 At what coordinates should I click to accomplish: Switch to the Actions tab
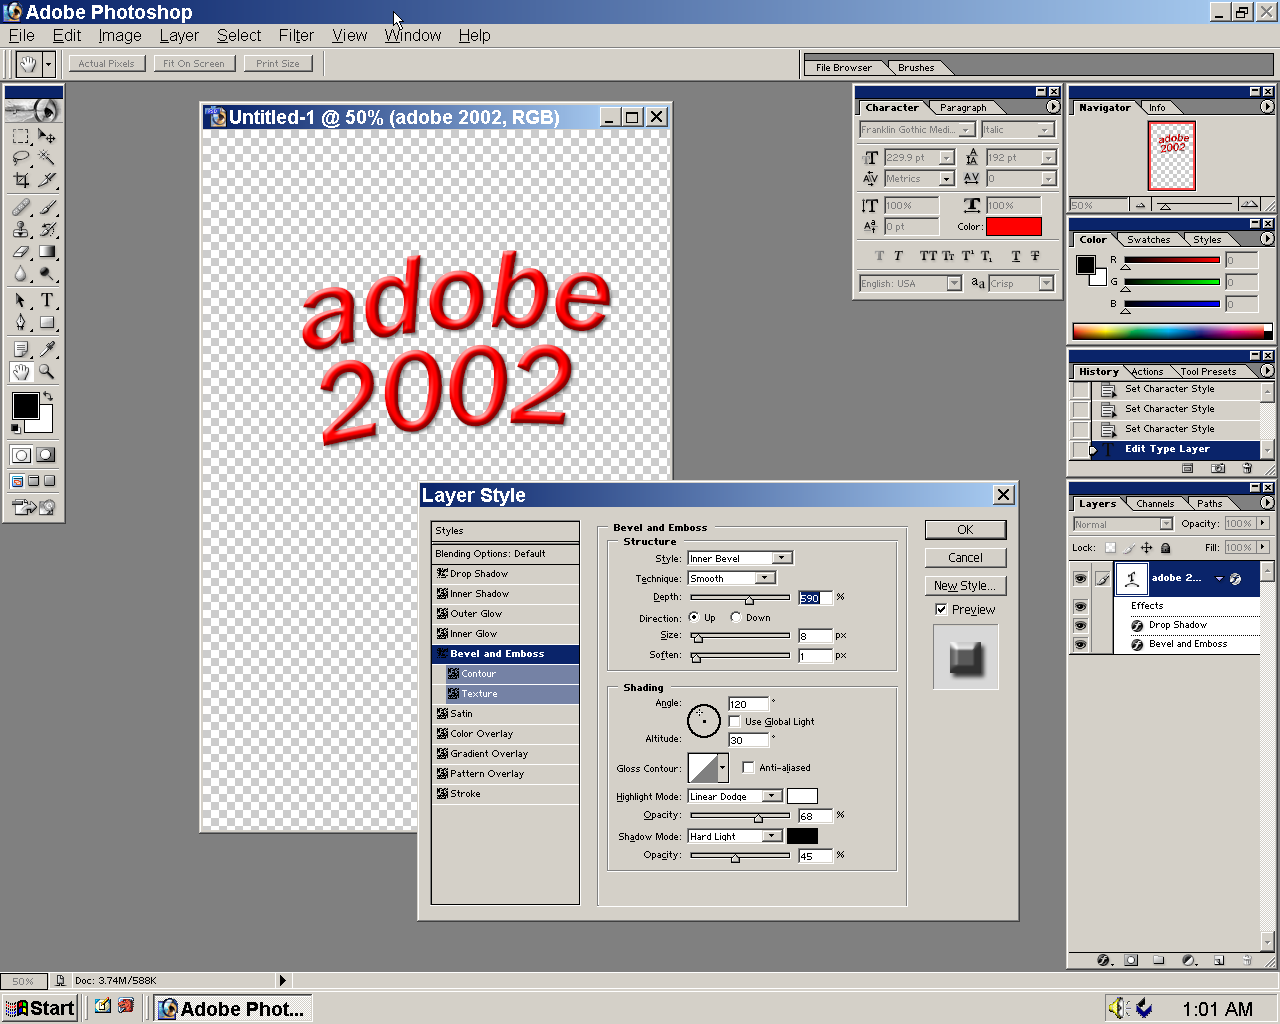(1147, 371)
